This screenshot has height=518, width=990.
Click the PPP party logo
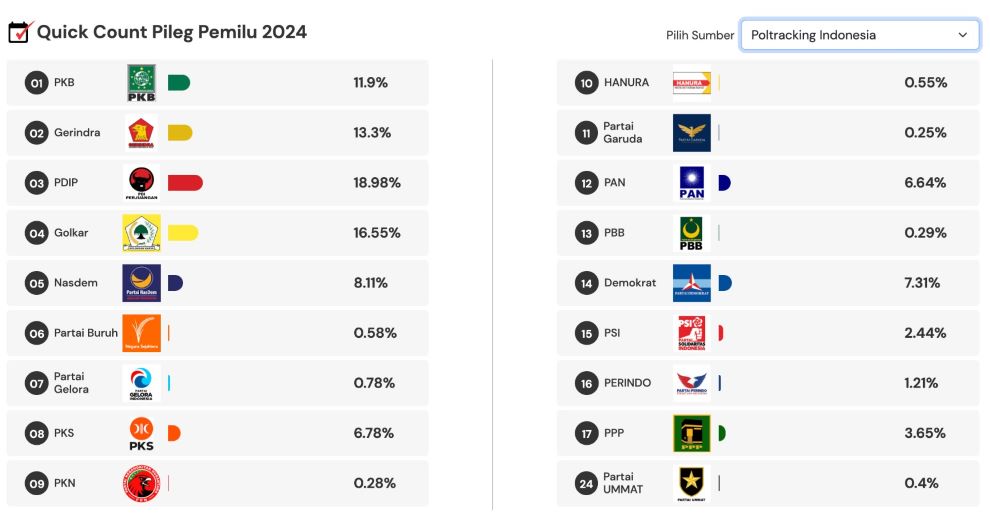coord(692,433)
